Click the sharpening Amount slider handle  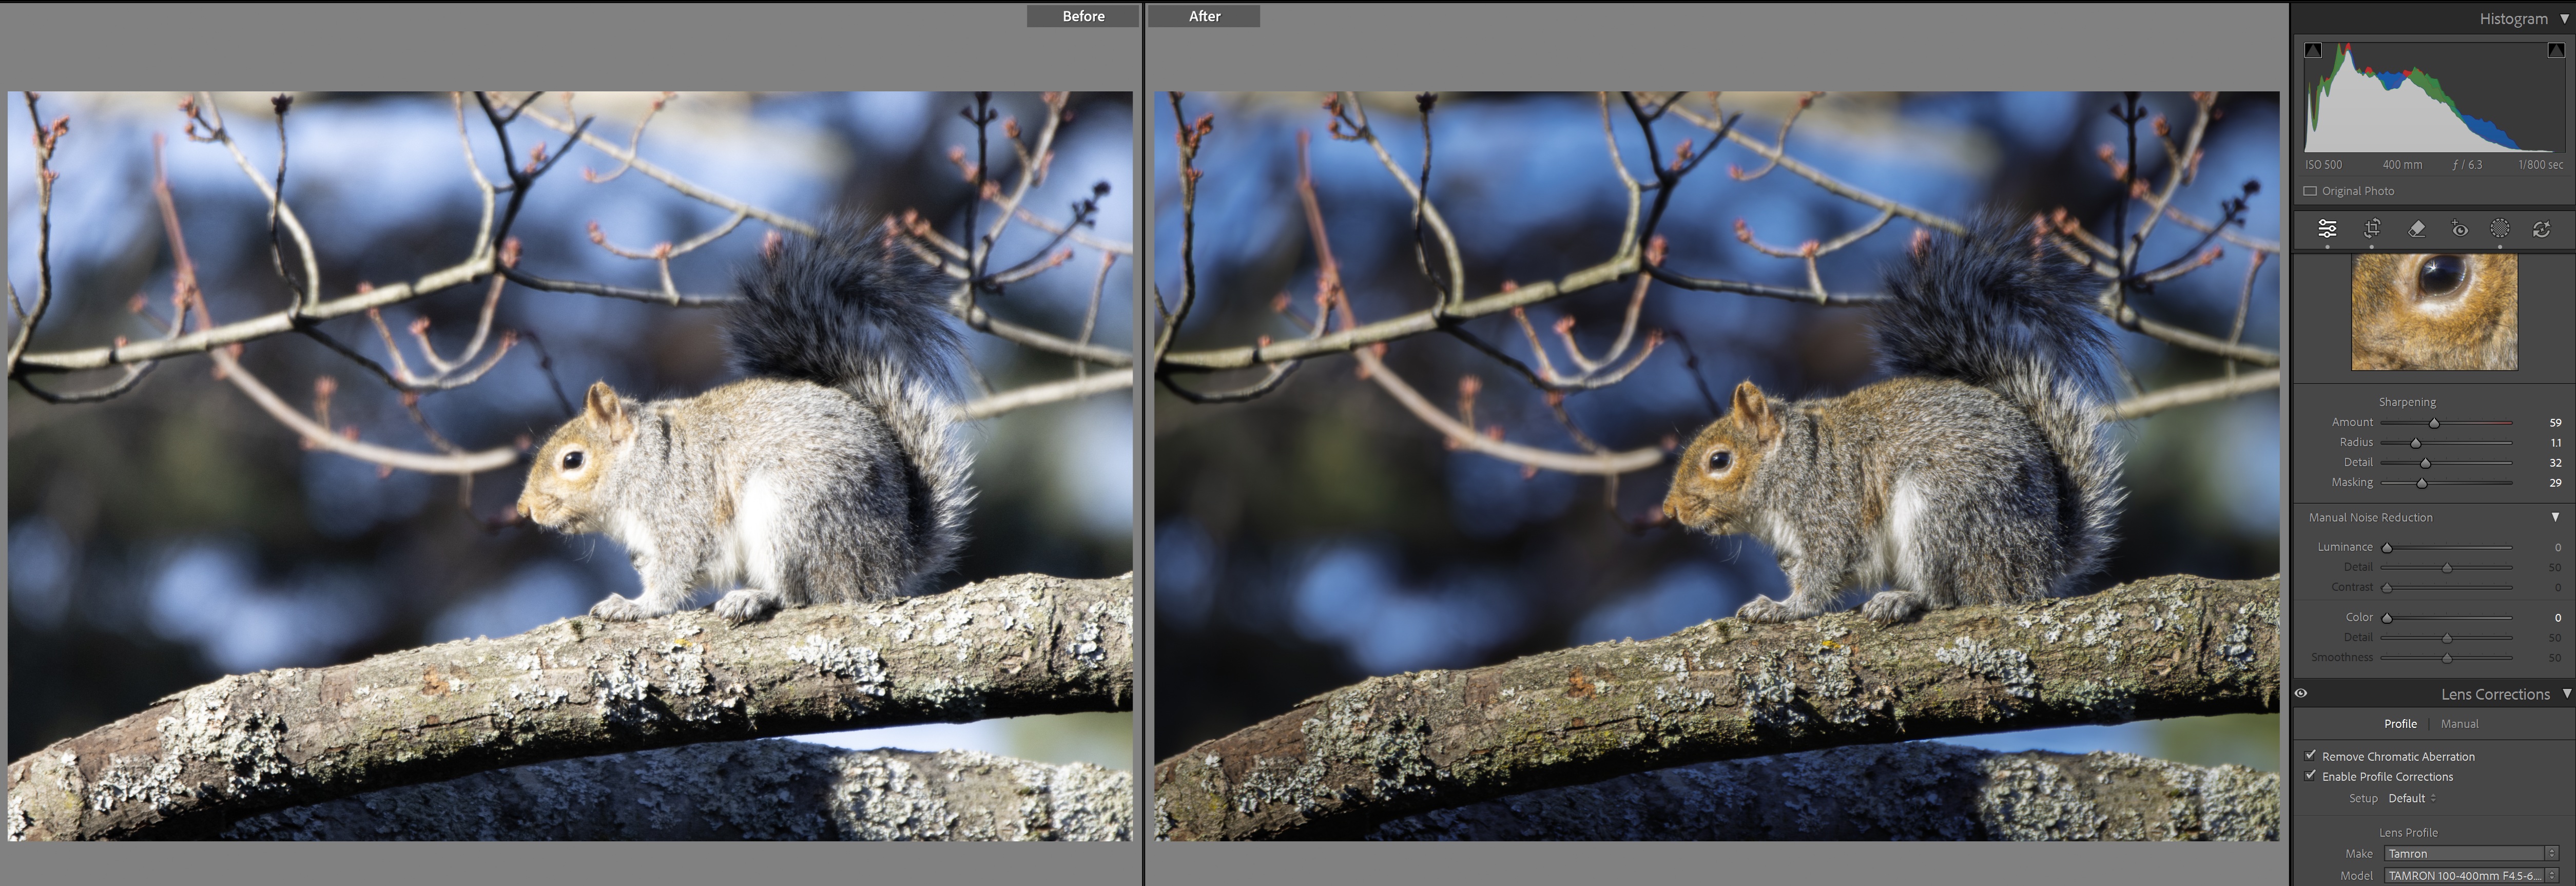(2434, 423)
